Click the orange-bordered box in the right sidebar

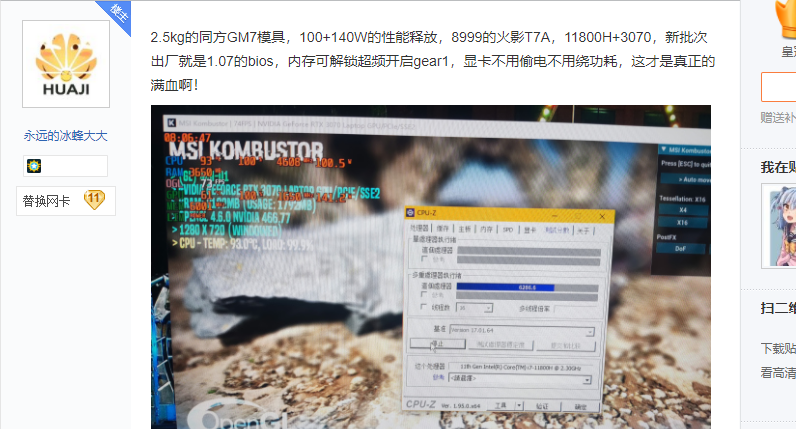(x=778, y=87)
